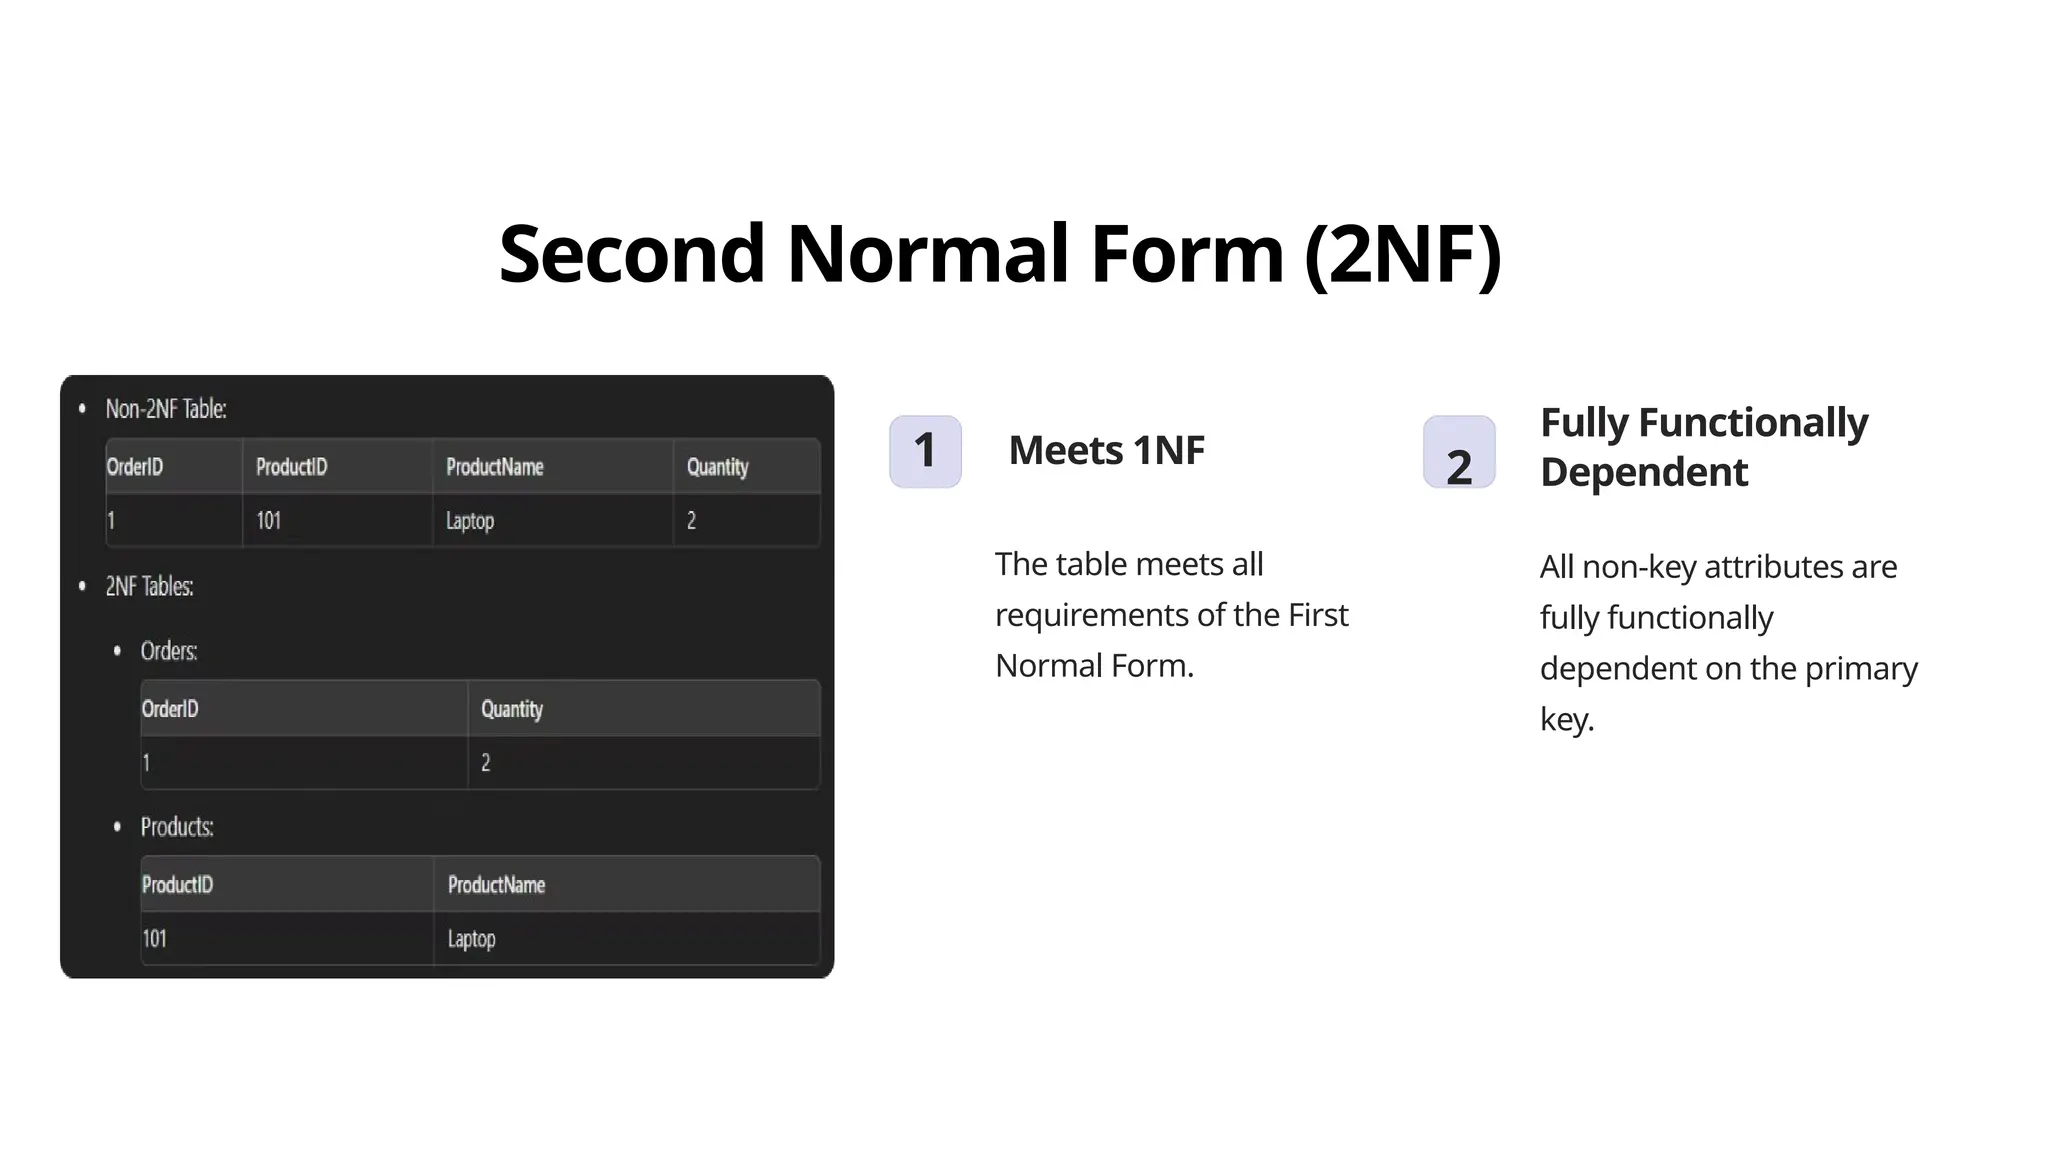Screen dimensions: 2048x1152
Task: Click the numbered badge showing 1
Action: pos(925,451)
